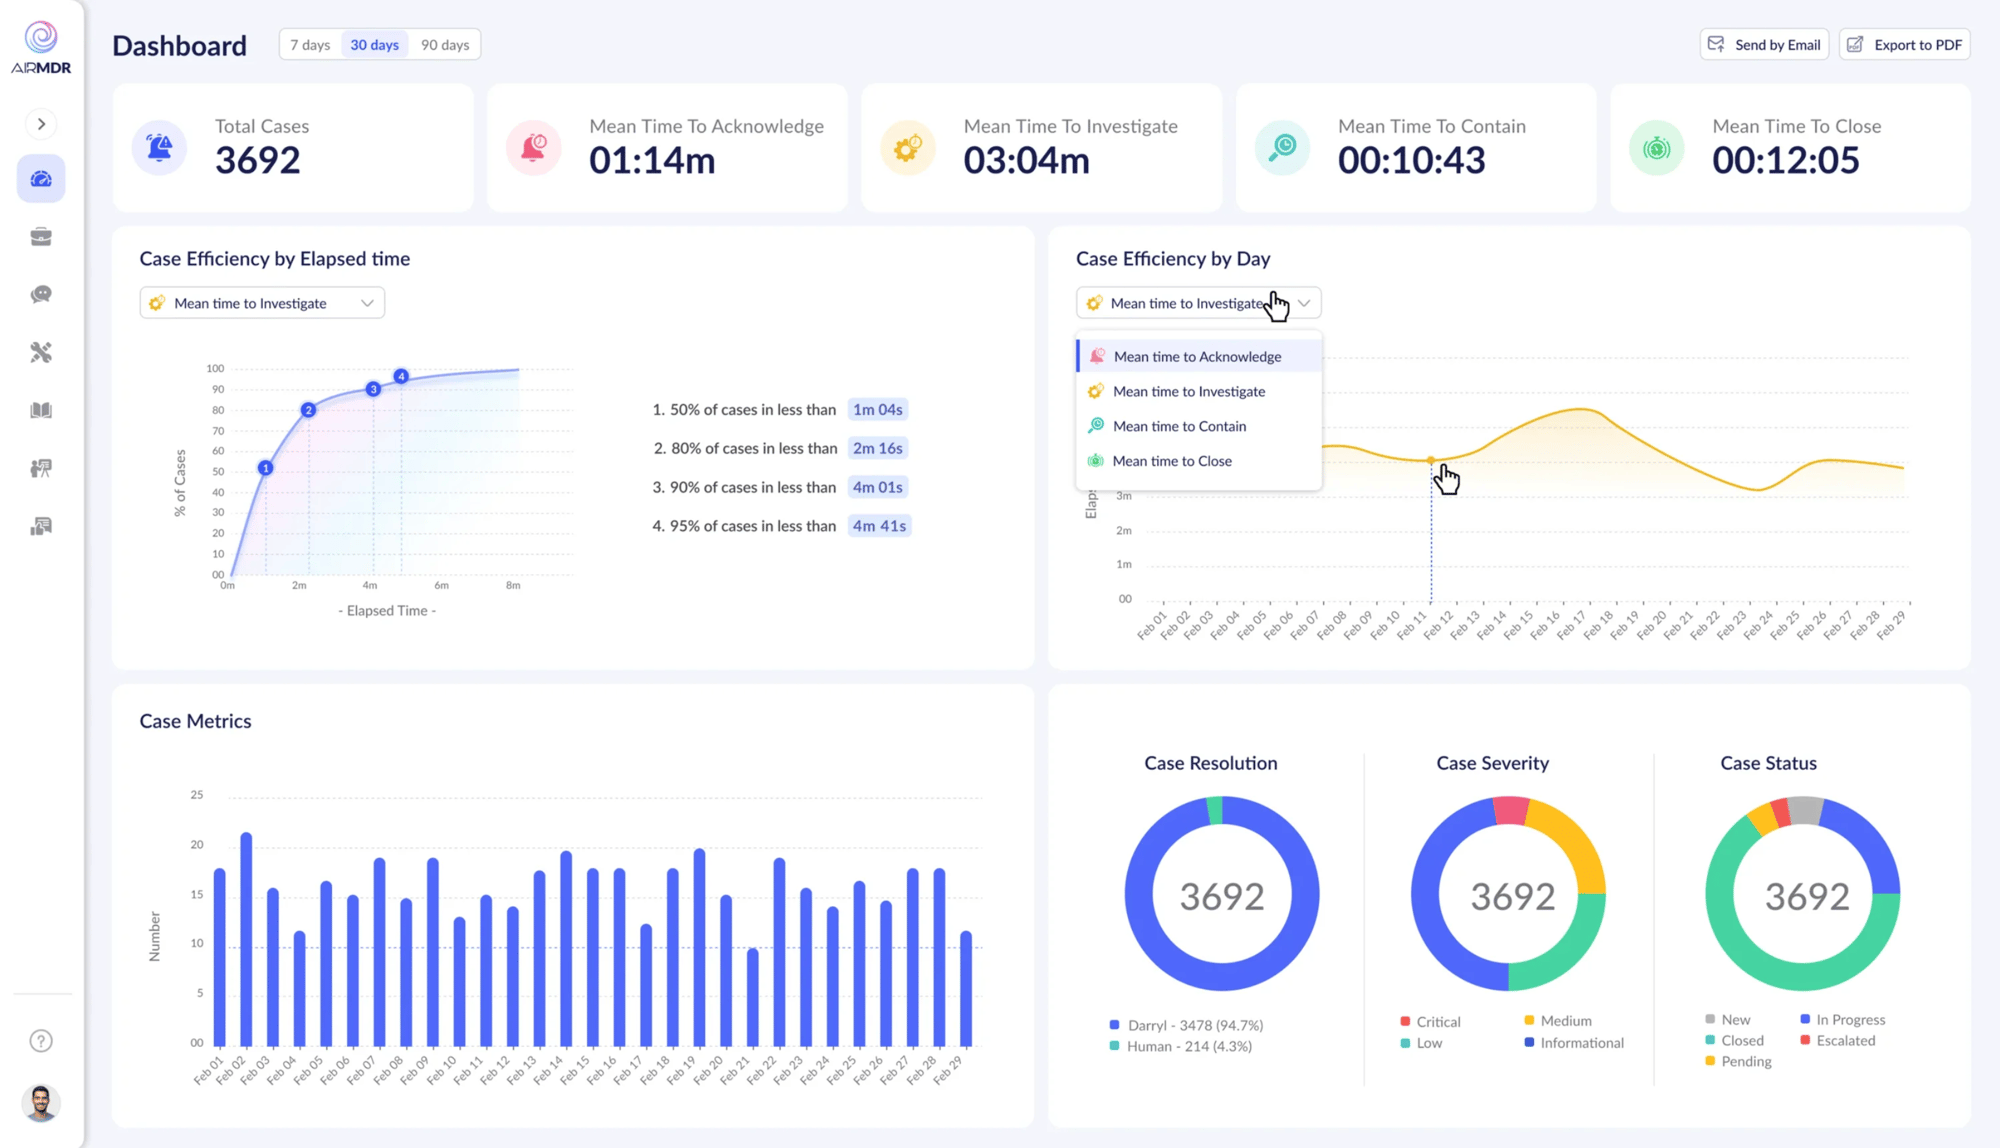This screenshot has width=2000, height=1148.
Task: Select the briefcase icon in the sidebar
Action: pos(41,236)
